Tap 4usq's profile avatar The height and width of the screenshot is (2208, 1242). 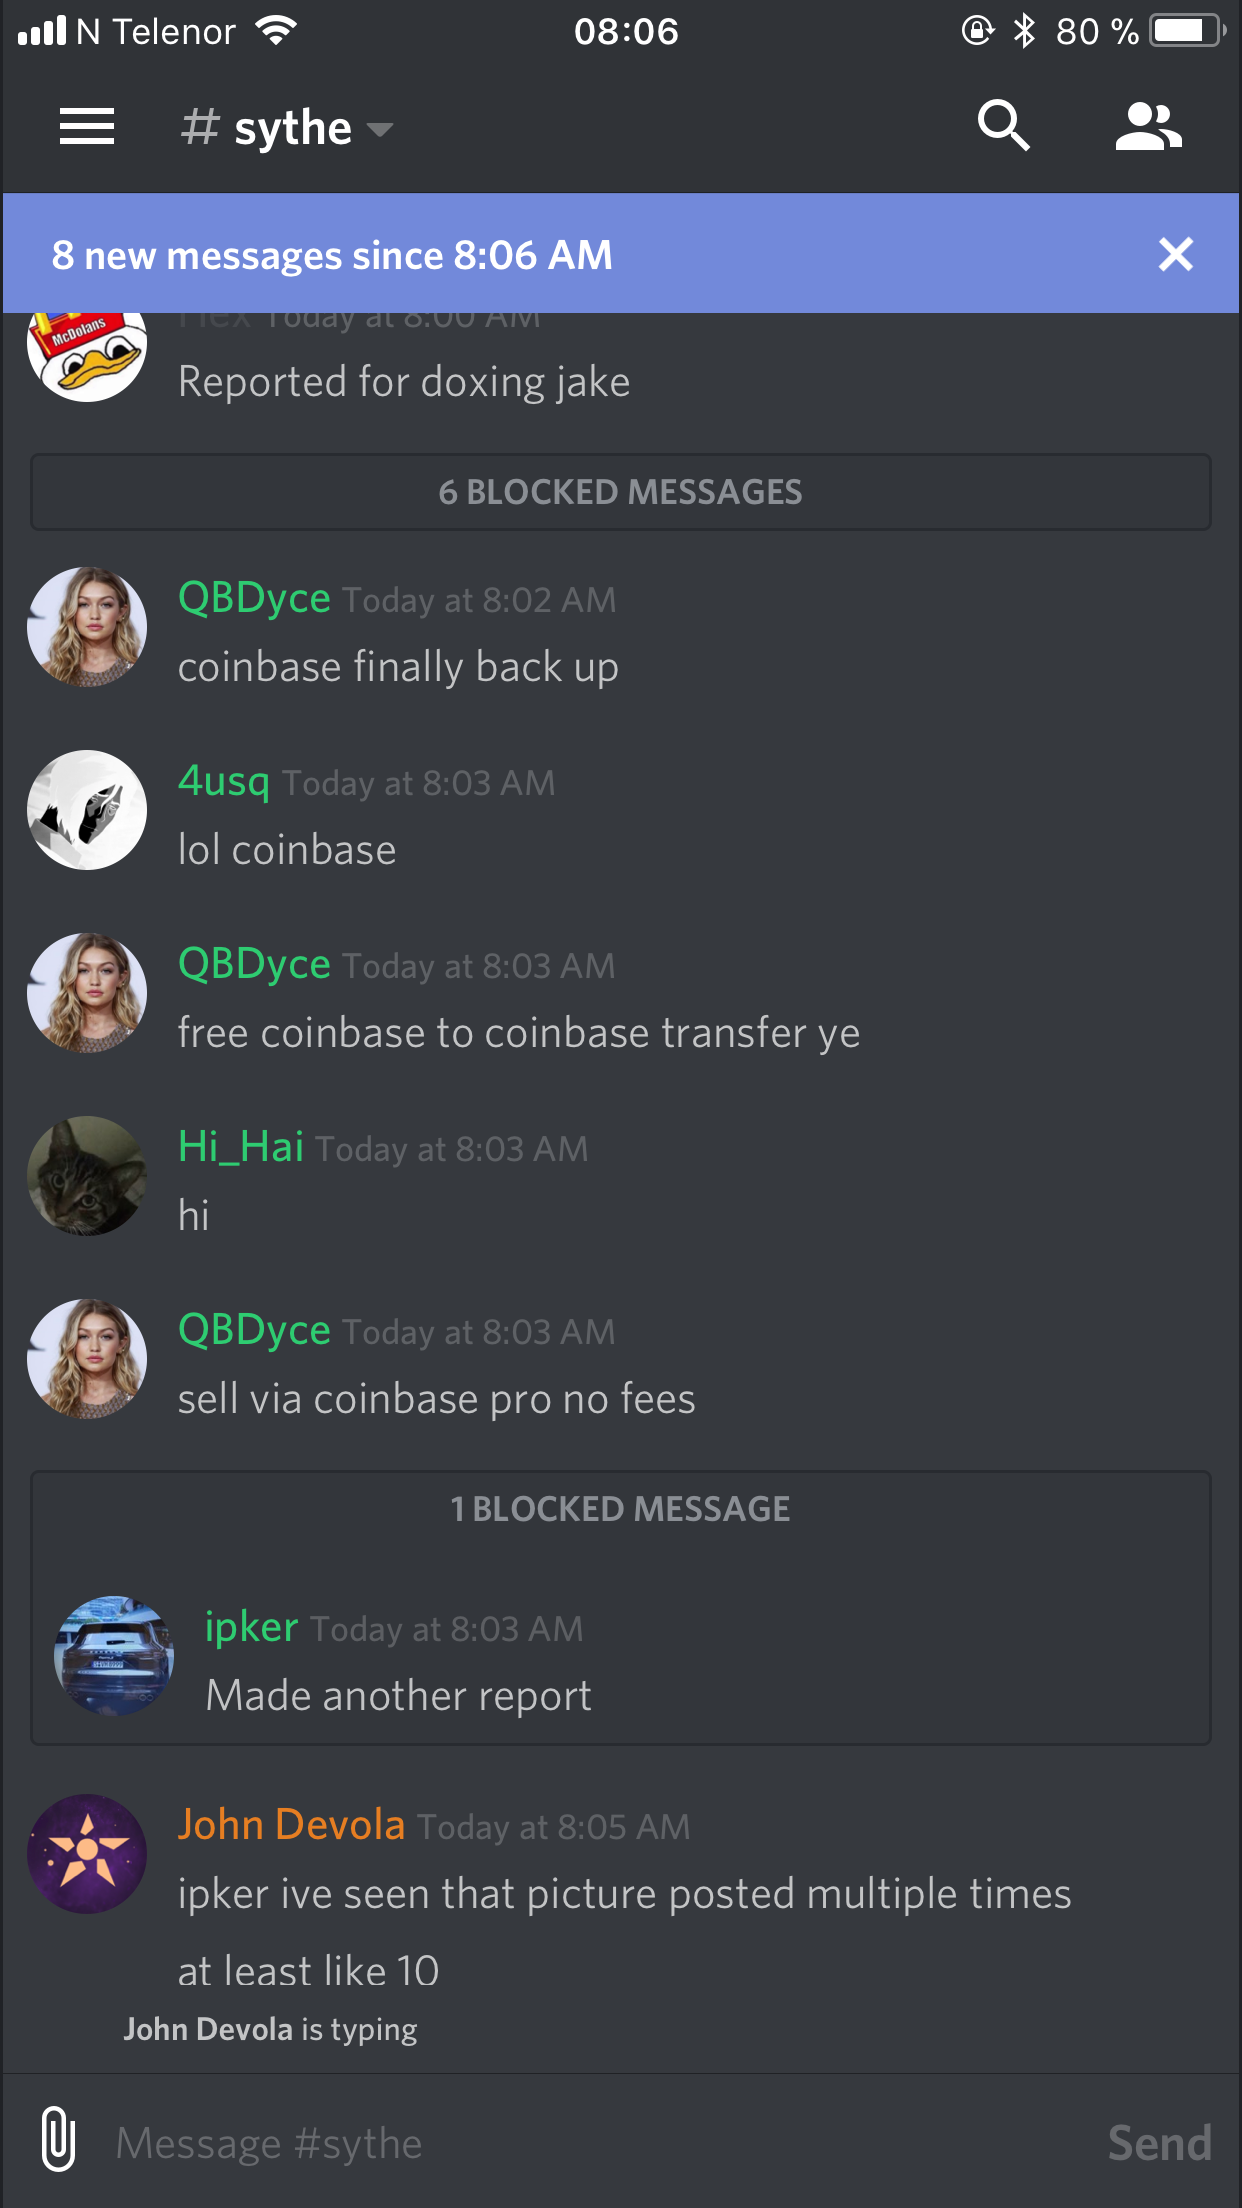[87, 810]
